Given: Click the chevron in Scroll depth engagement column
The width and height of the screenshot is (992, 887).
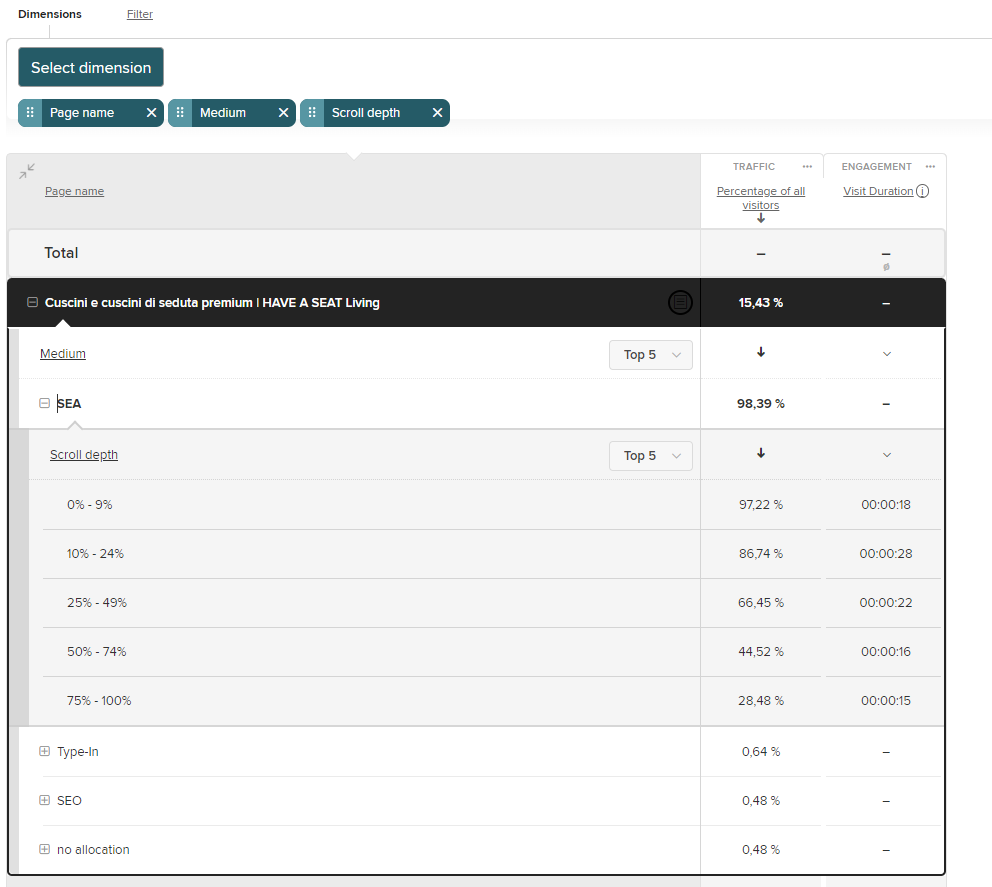Looking at the screenshot, I should (887, 456).
